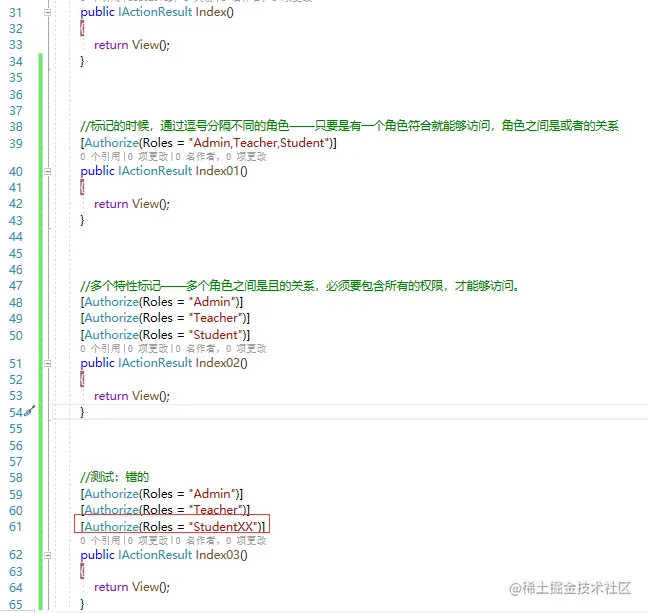This screenshot has width=648, height=613.
Task: Collapse the Index03() method block
Action: [48, 555]
